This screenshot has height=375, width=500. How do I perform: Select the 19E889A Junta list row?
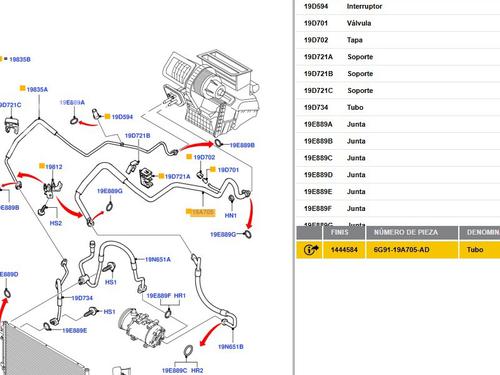point(398,124)
